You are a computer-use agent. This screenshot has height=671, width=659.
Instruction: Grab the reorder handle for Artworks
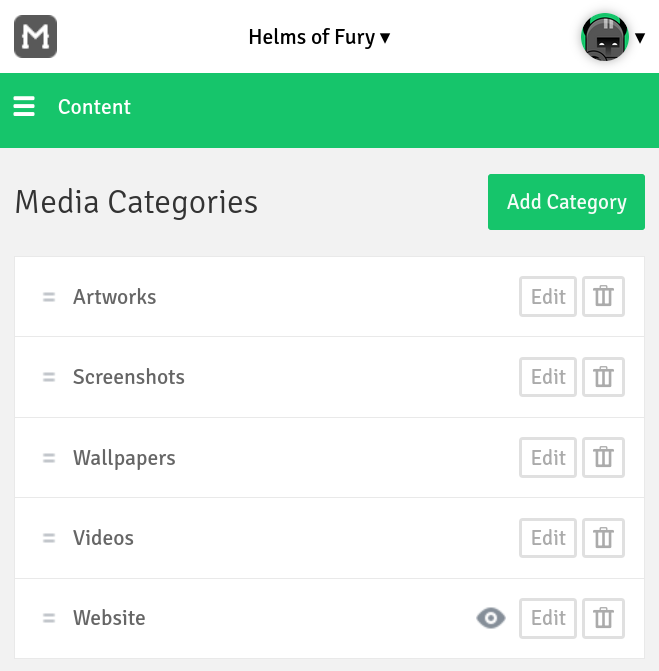49,297
